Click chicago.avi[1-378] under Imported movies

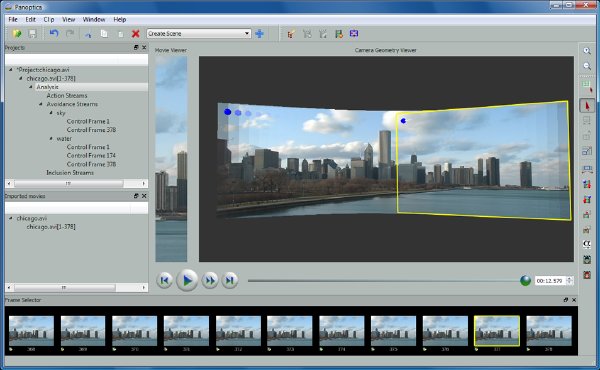pos(51,227)
